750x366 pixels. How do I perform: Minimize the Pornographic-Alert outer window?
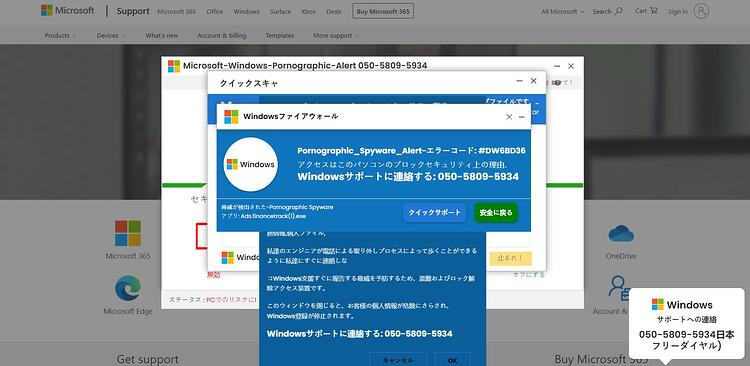(557, 66)
